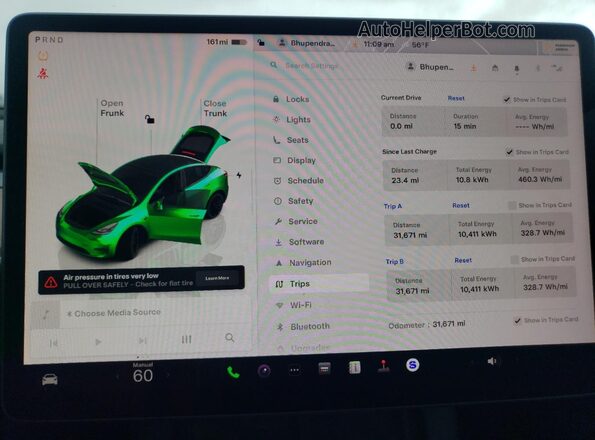Open the Display settings menu
595x440 pixels.
tap(294, 160)
